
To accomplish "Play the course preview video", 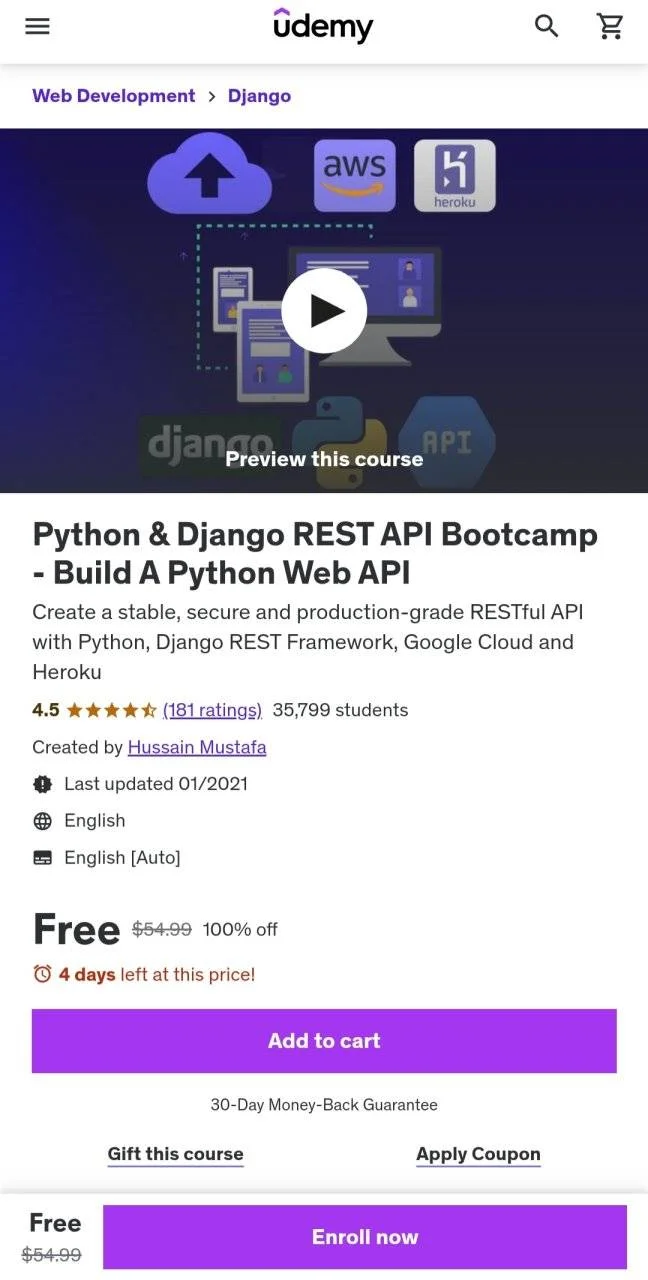I will [324, 311].
